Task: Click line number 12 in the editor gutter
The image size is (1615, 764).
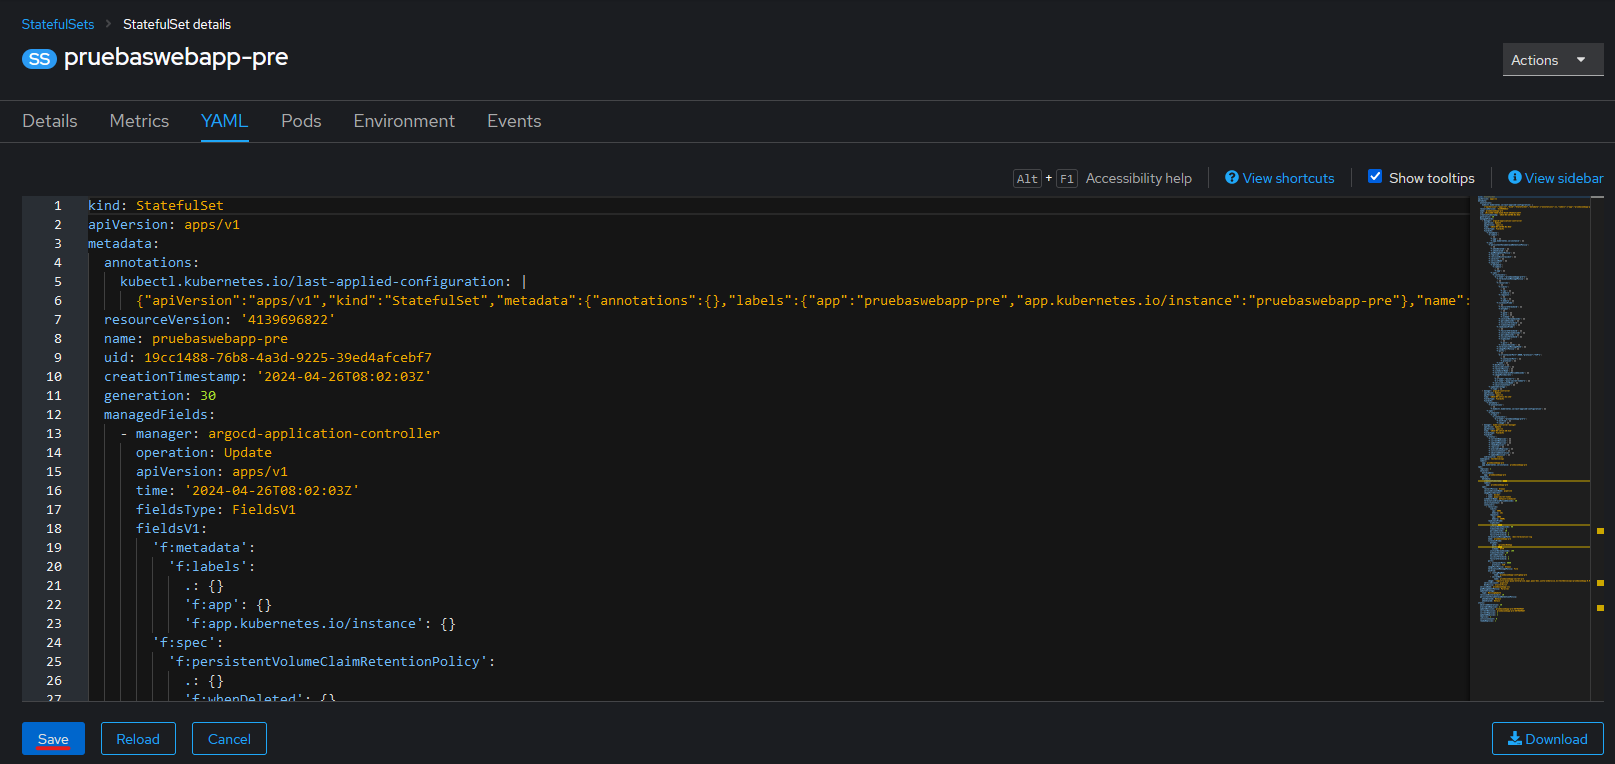Action: click(x=54, y=415)
